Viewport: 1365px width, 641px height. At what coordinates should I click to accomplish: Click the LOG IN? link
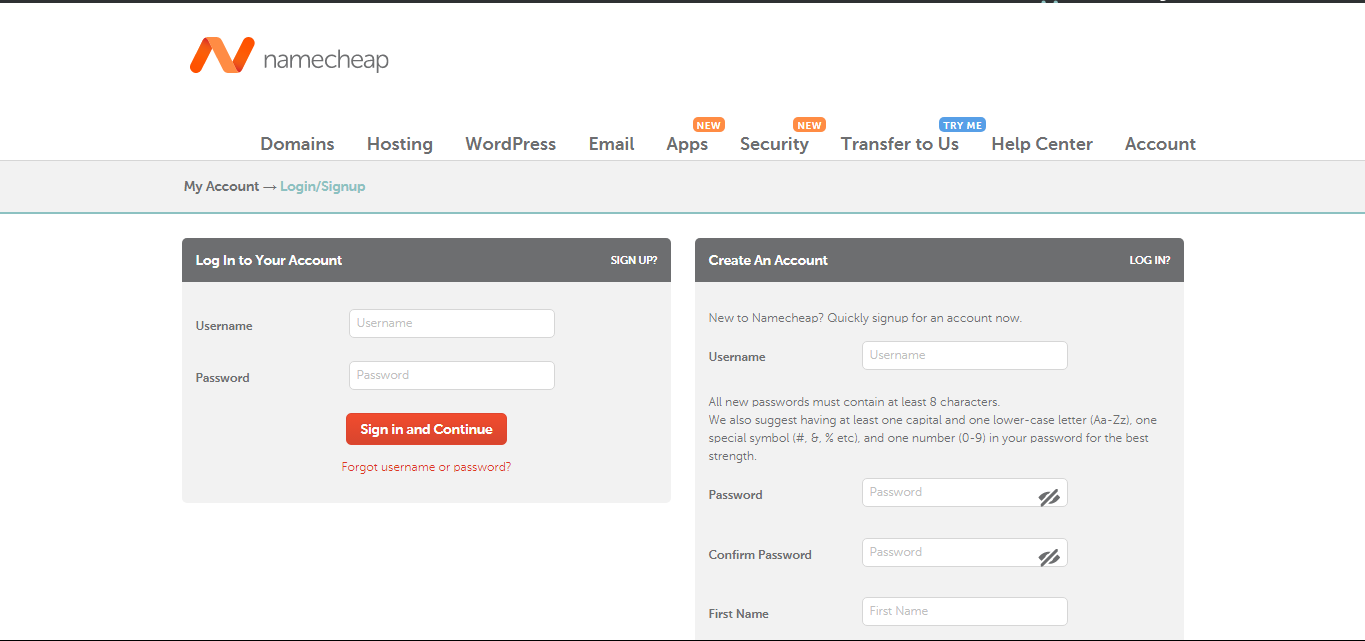click(x=1150, y=260)
